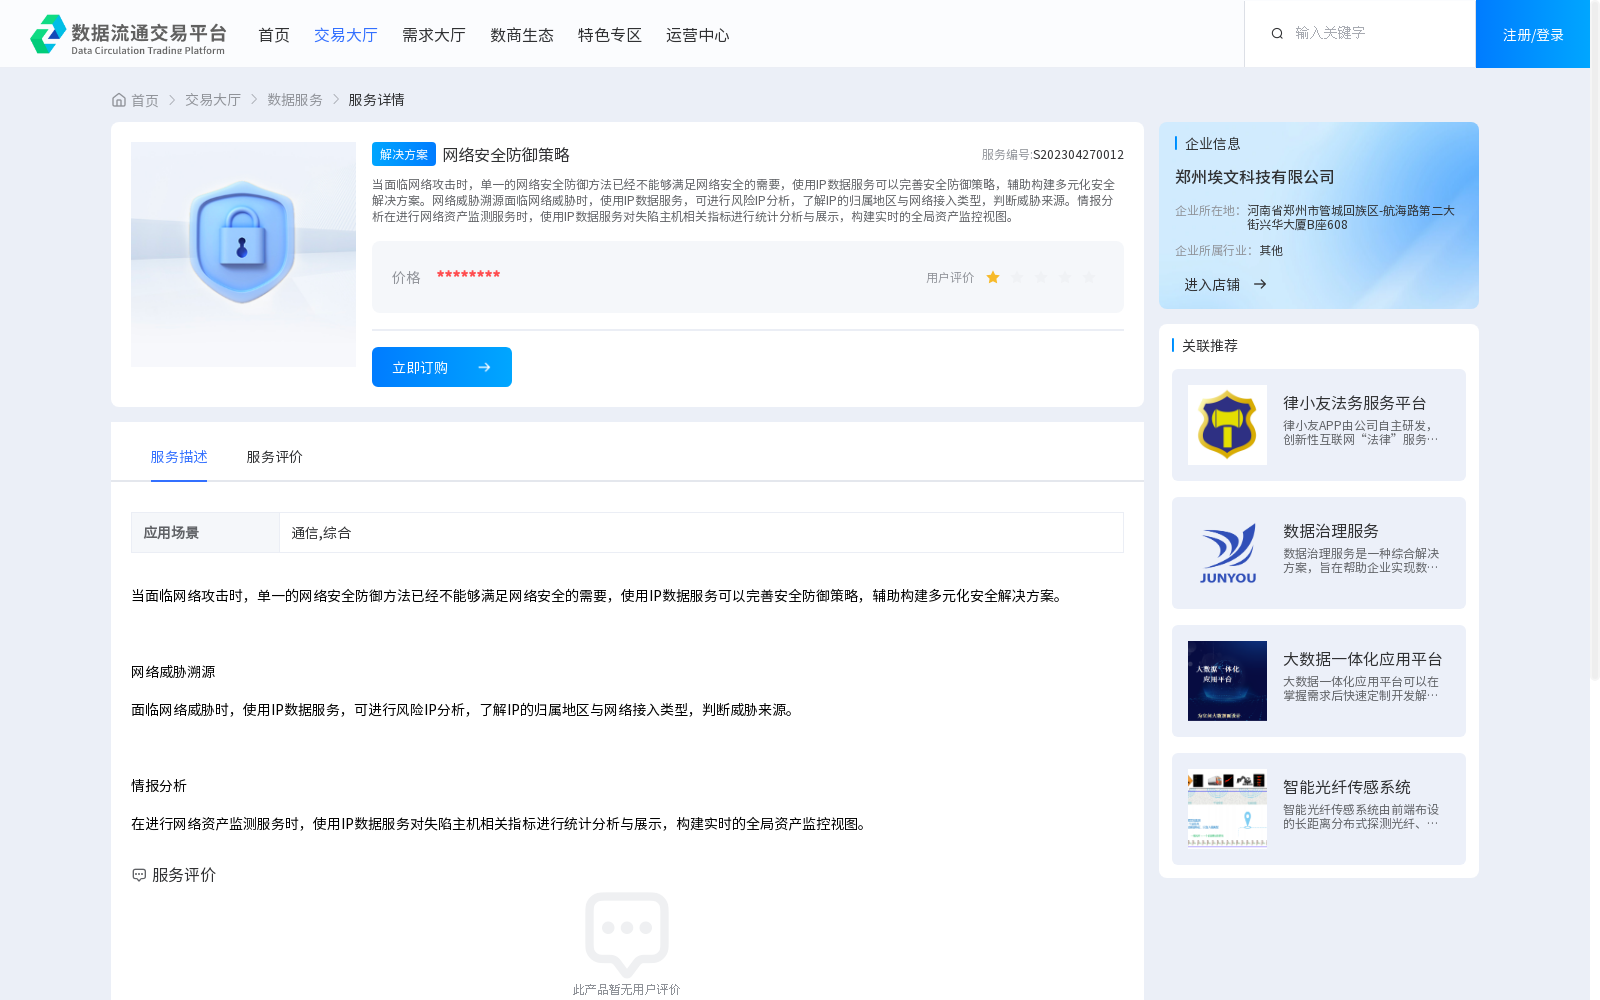Open 律小友法务服务平台 recommendation
The width and height of the screenshot is (1600, 1000).
(1319, 425)
